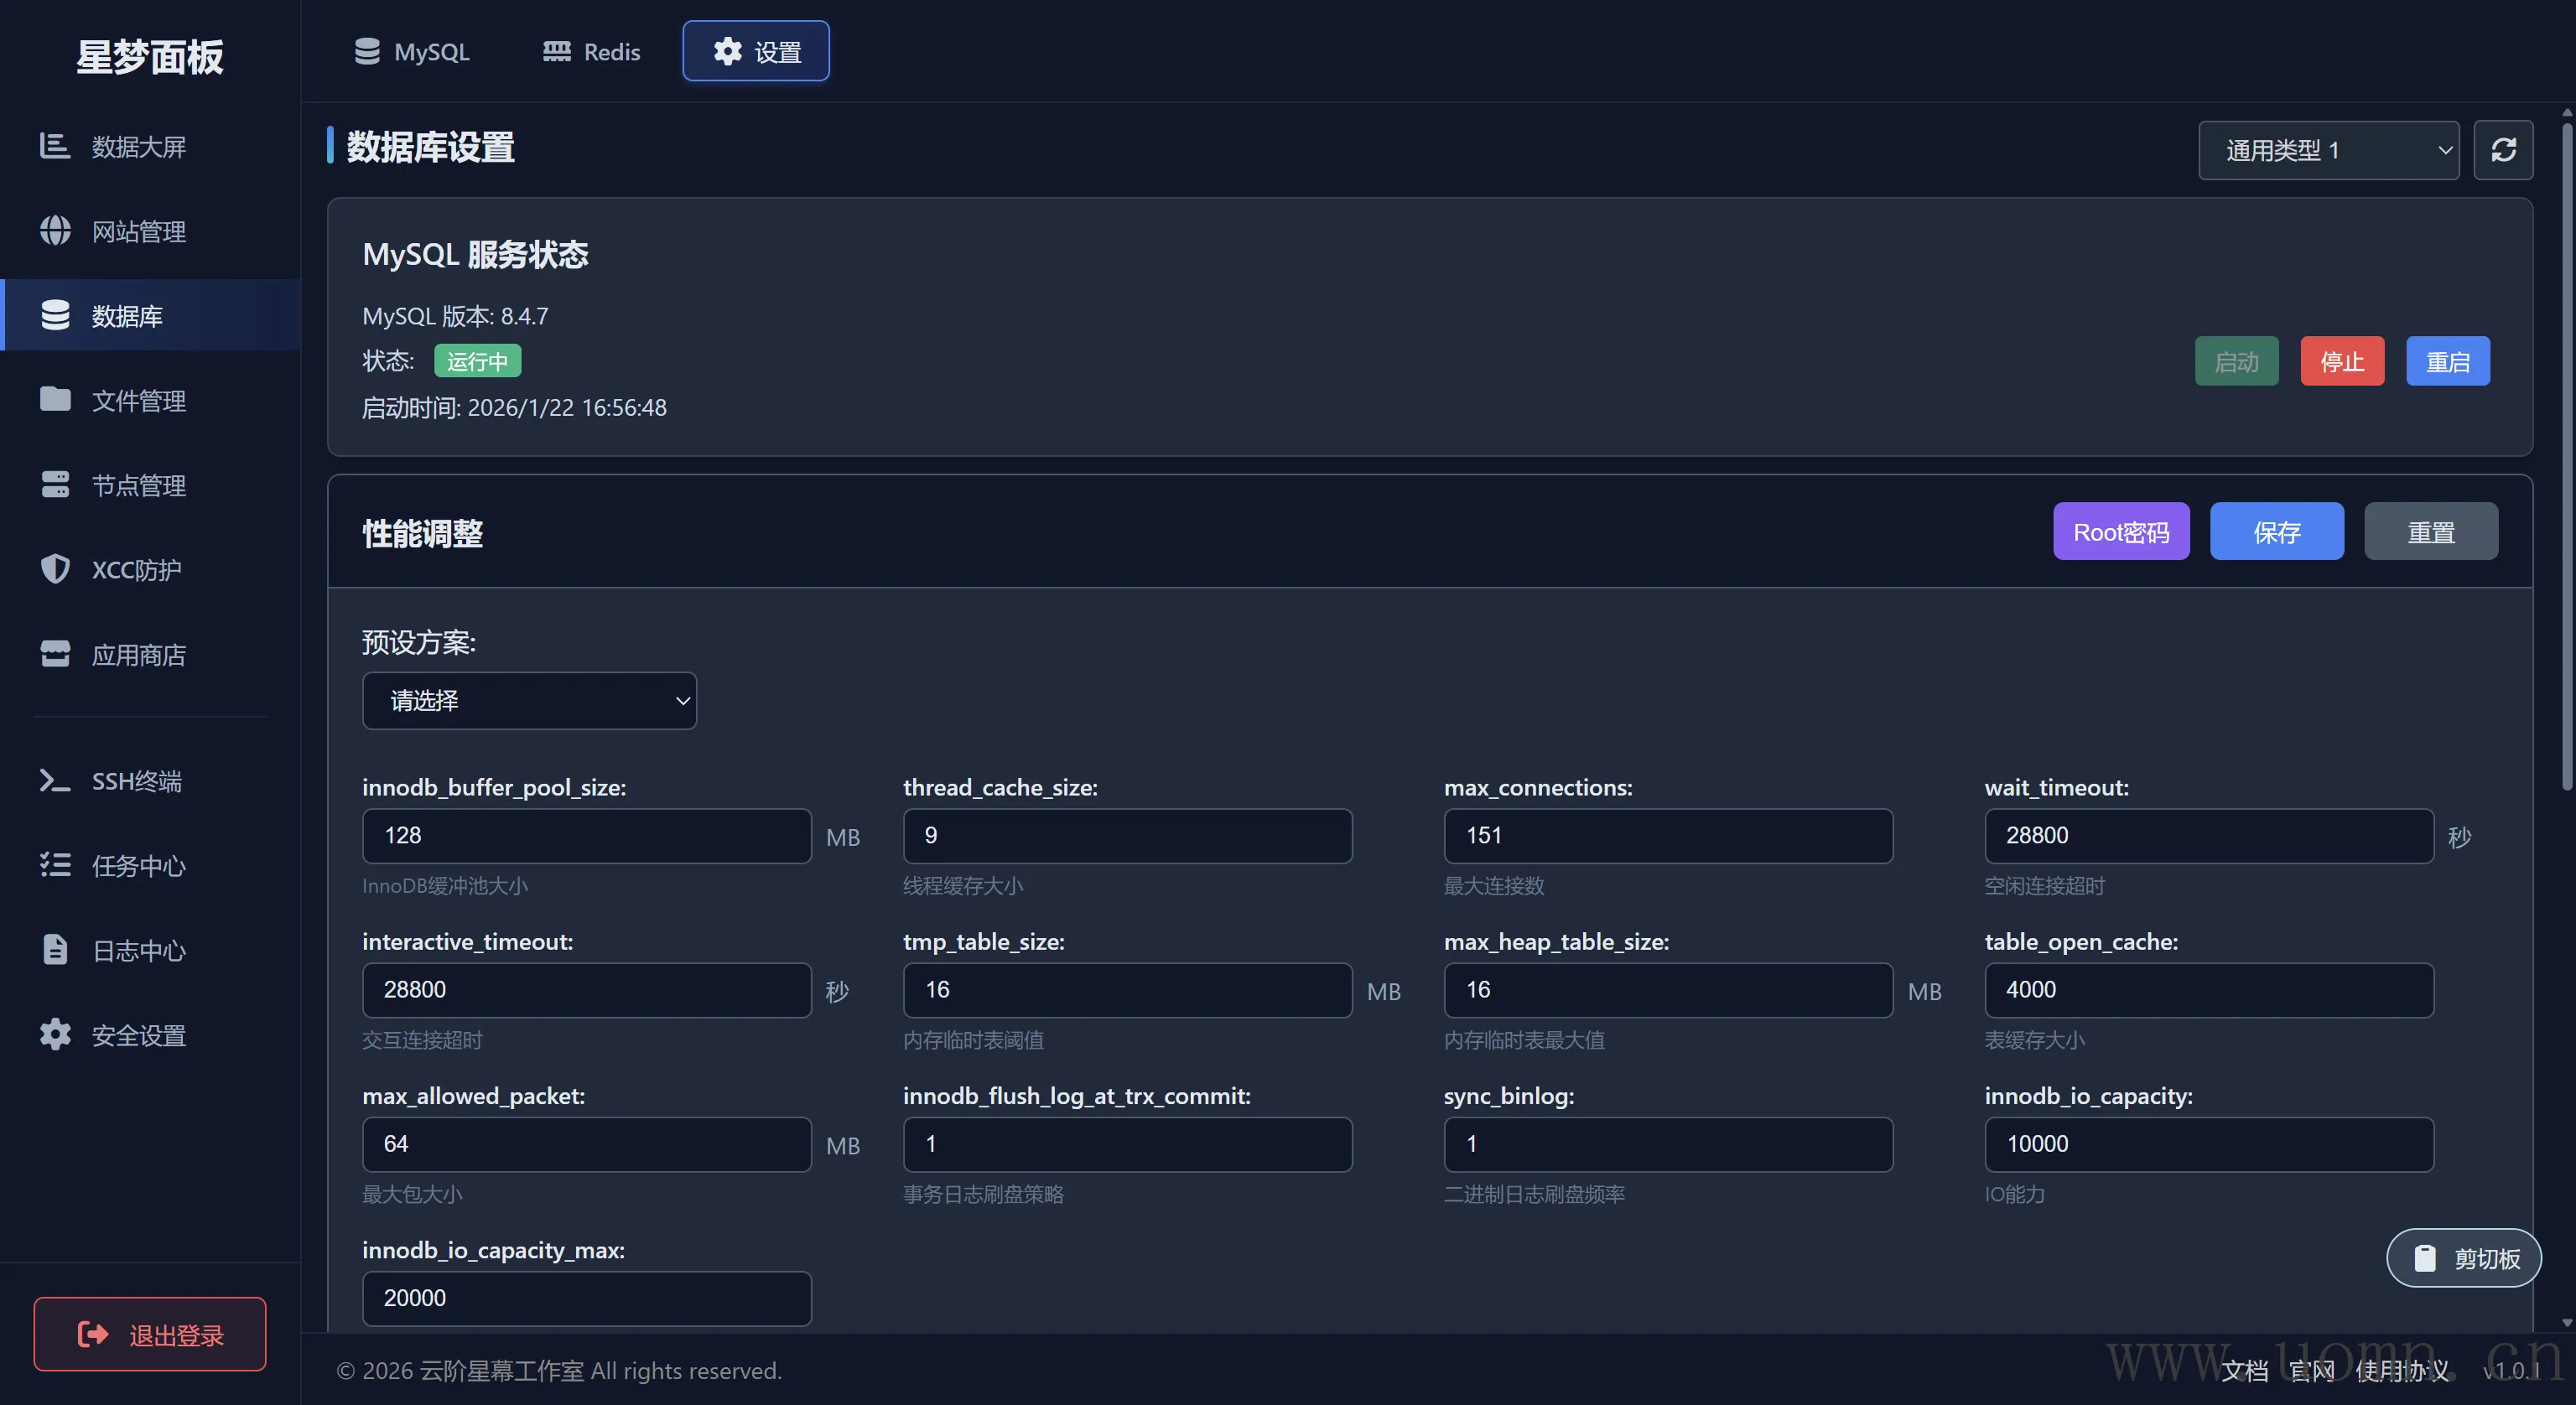Click the 退出登录 logout button

[150, 1334]
